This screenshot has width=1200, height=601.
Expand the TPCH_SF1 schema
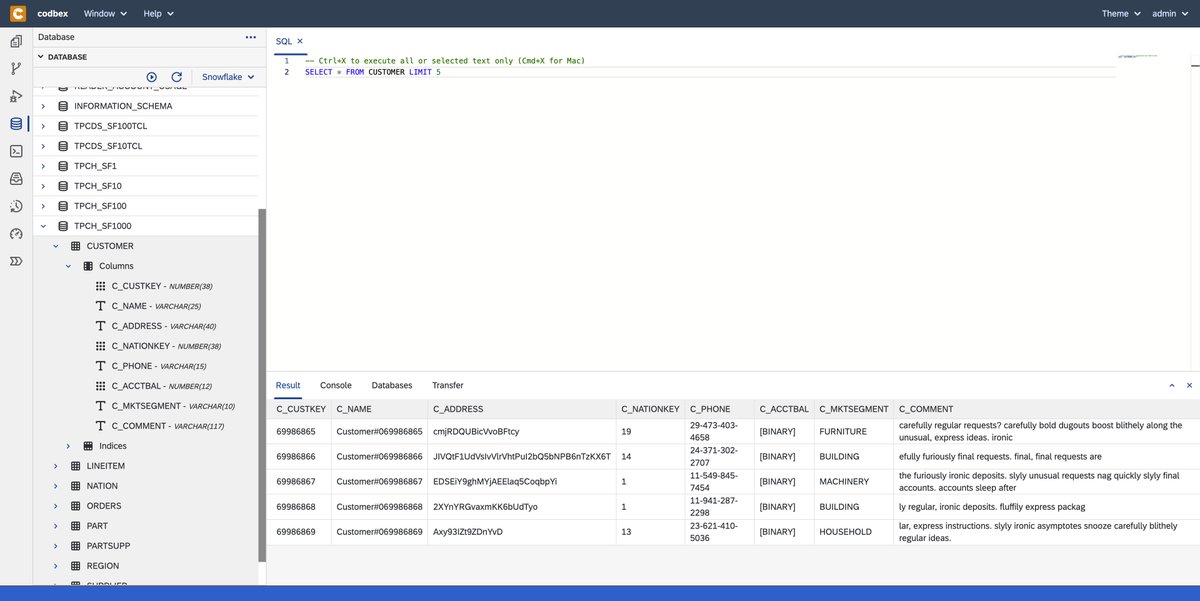click(x=43, y=166)
